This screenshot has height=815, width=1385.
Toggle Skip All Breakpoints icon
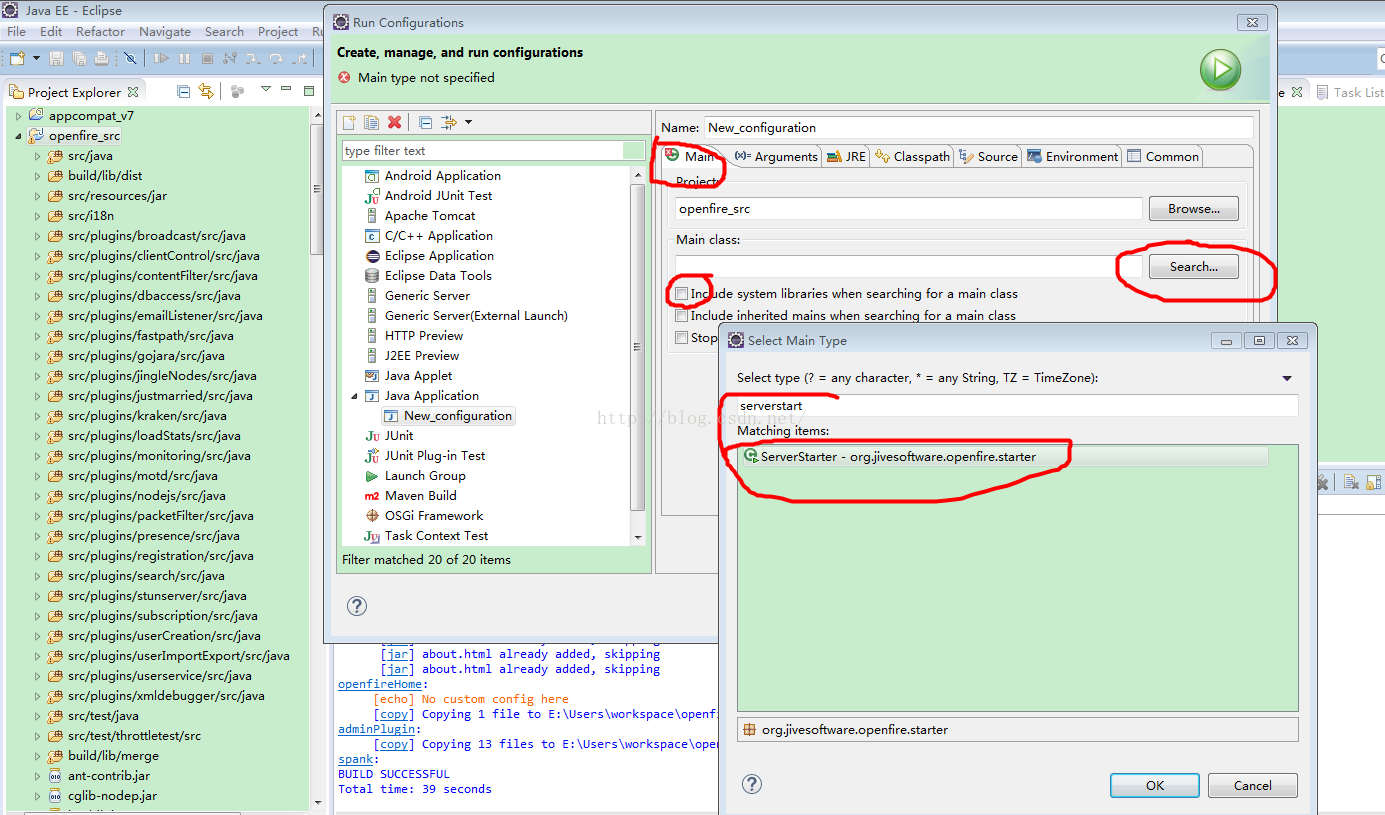pyautogui.click(x=130, y=59)
